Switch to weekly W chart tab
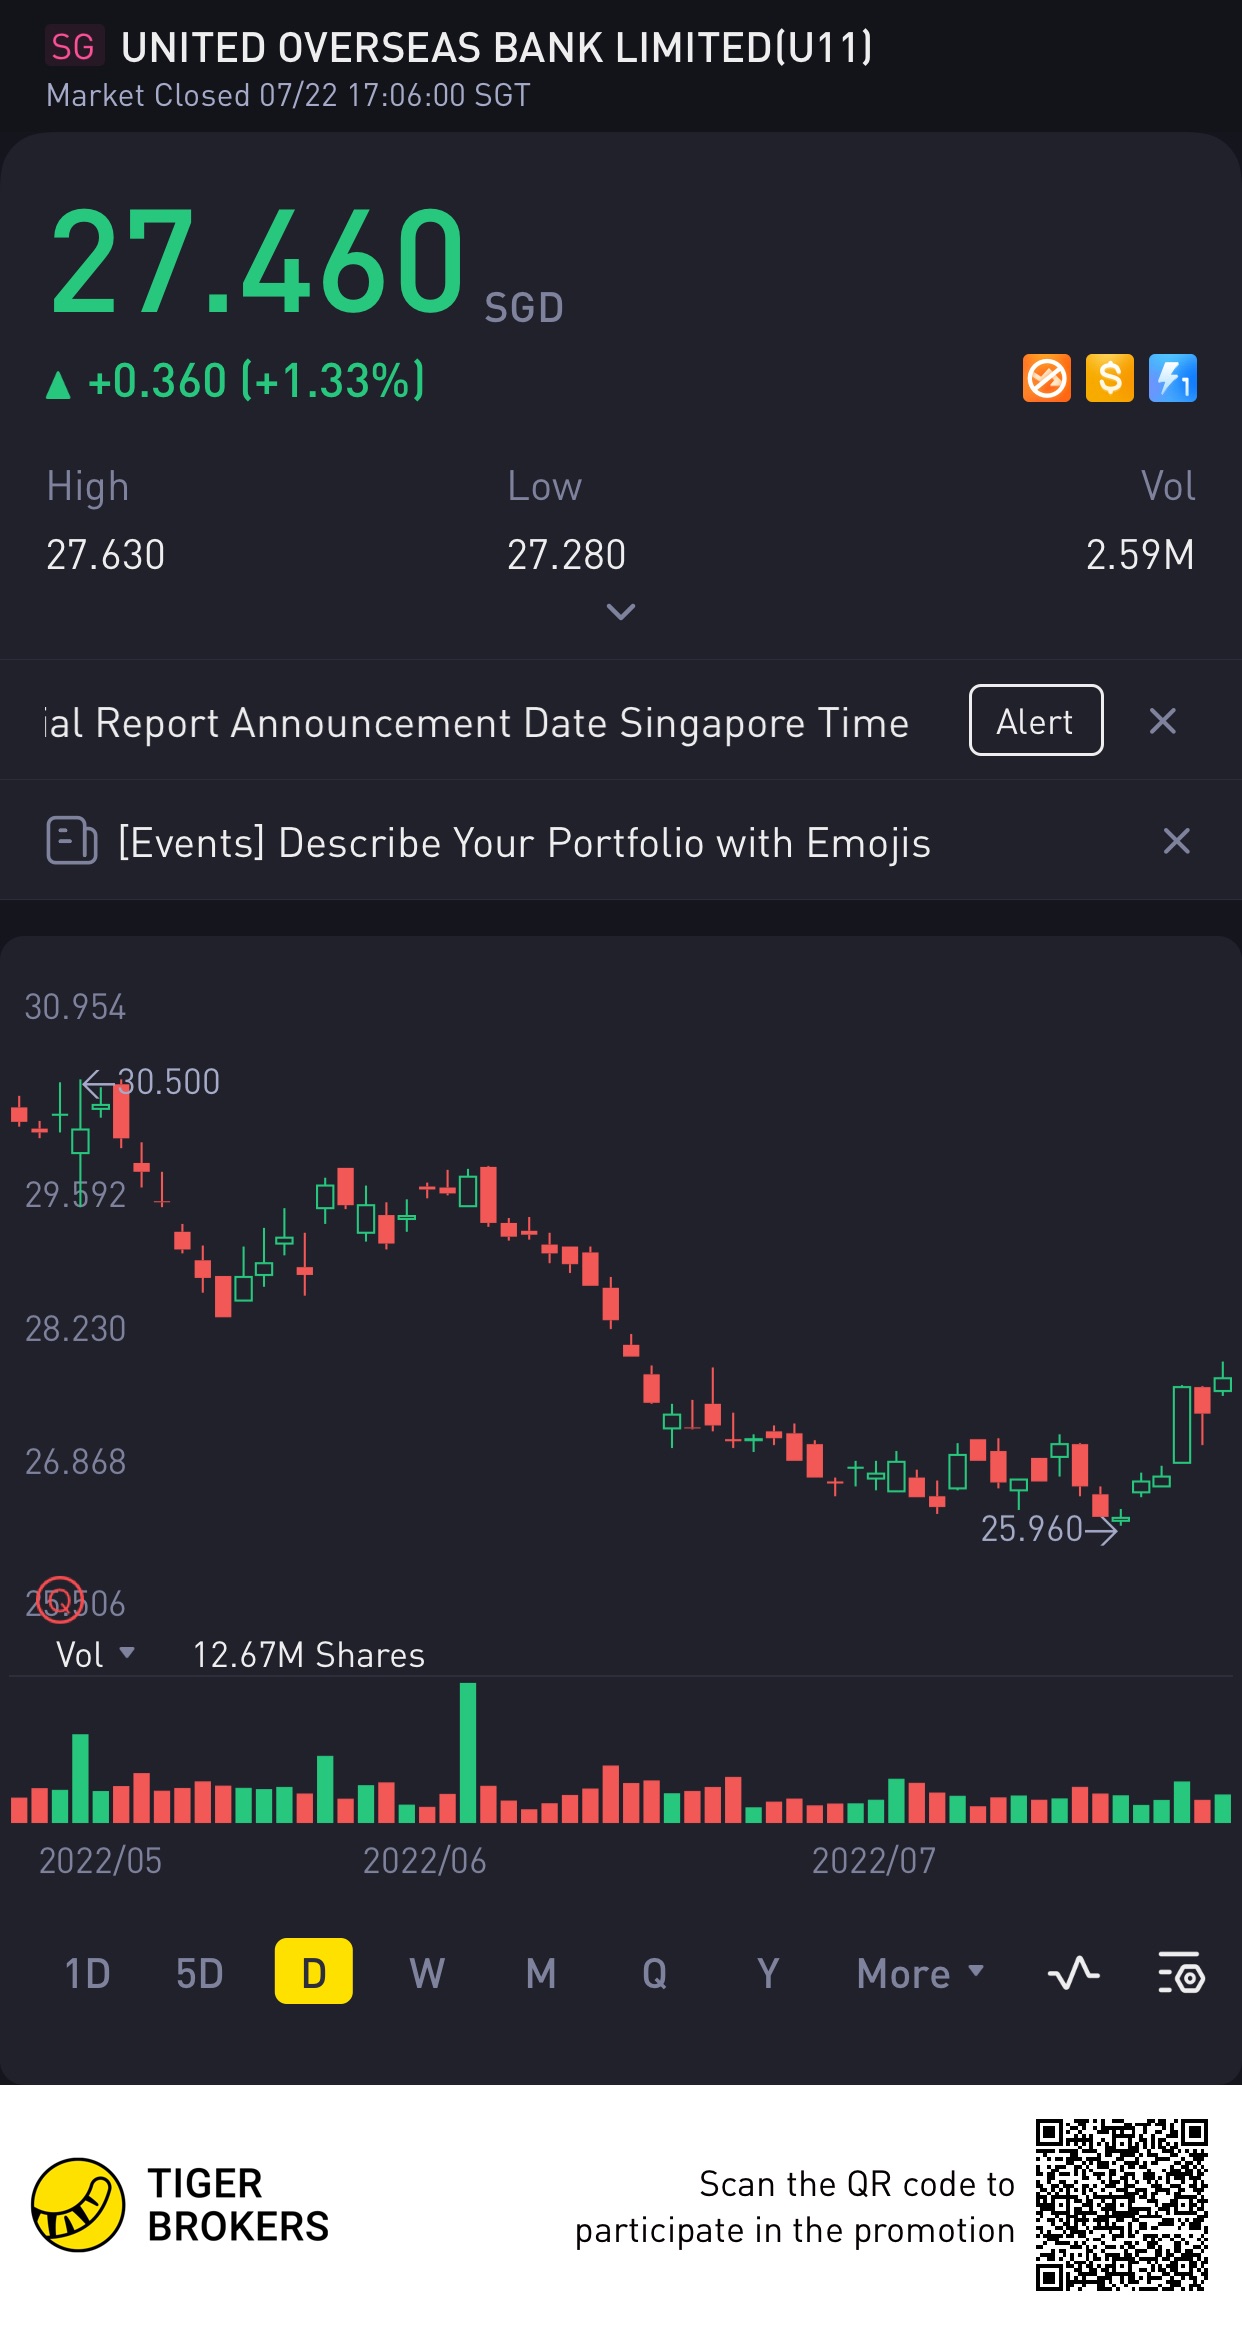 (427, 1974)
